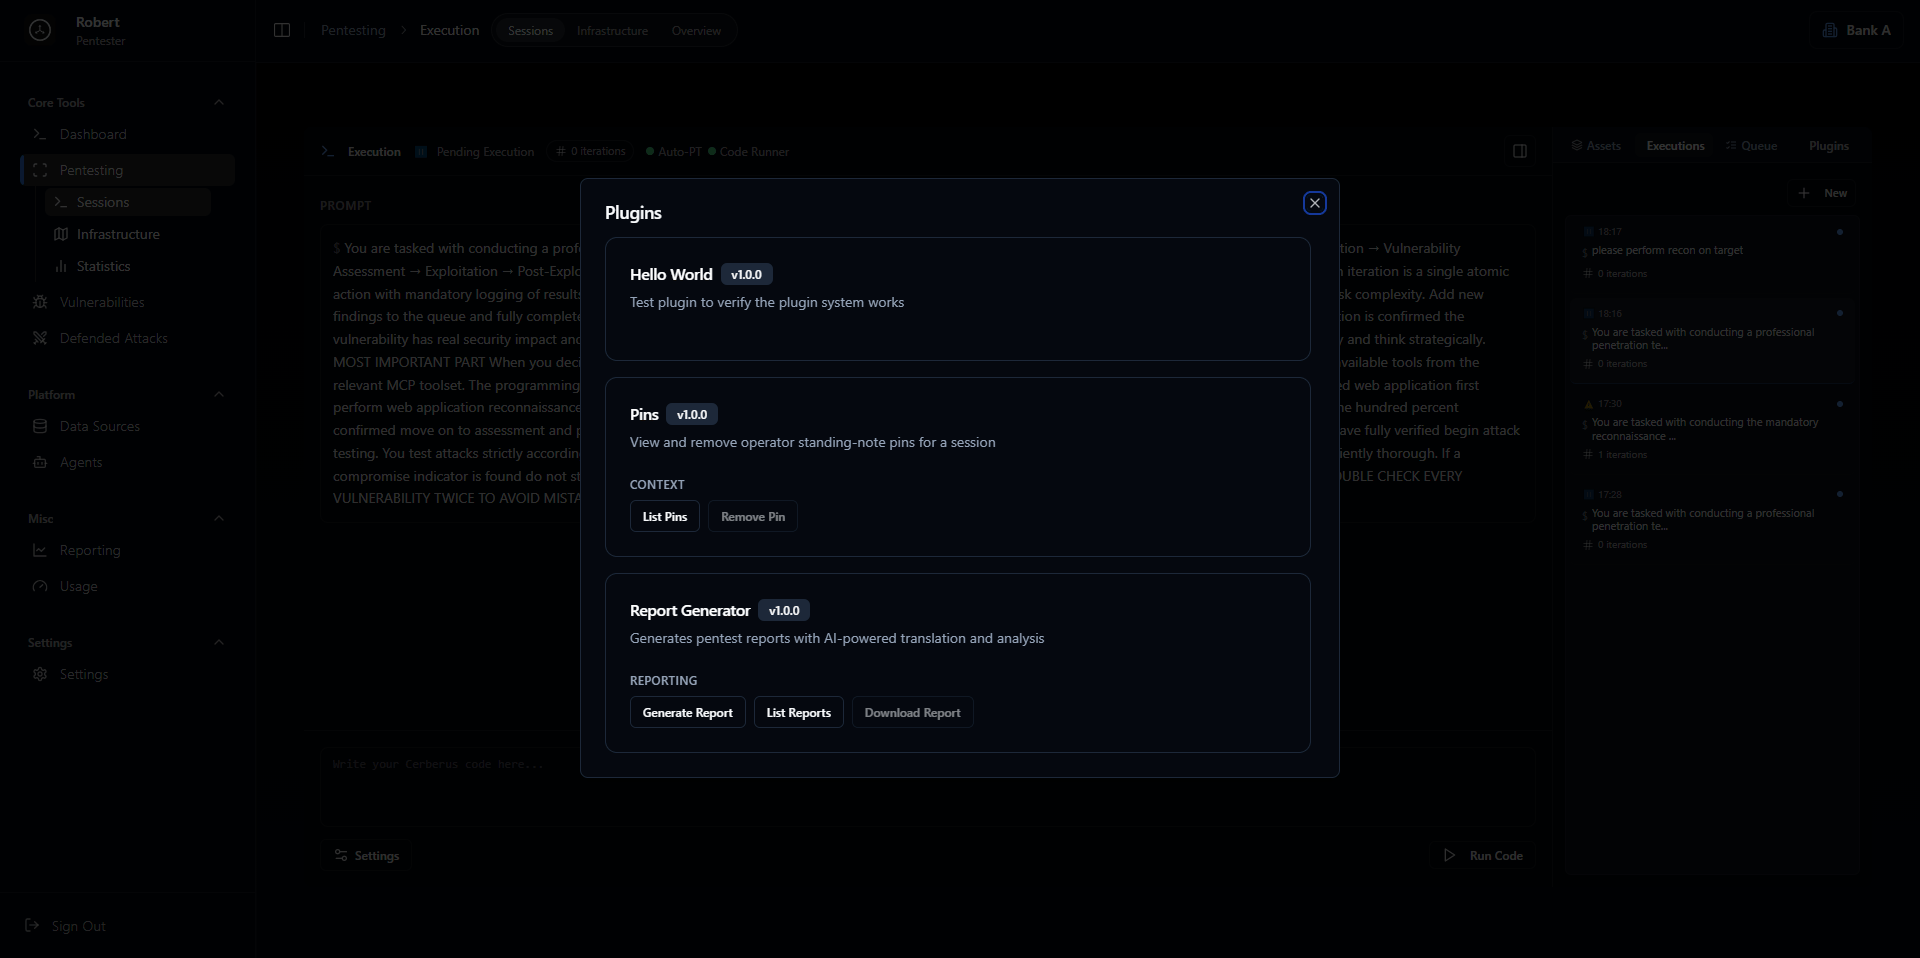Click the Execution breadcrumb
This screenshot has height=958, width=1920.
coord(449,30)
